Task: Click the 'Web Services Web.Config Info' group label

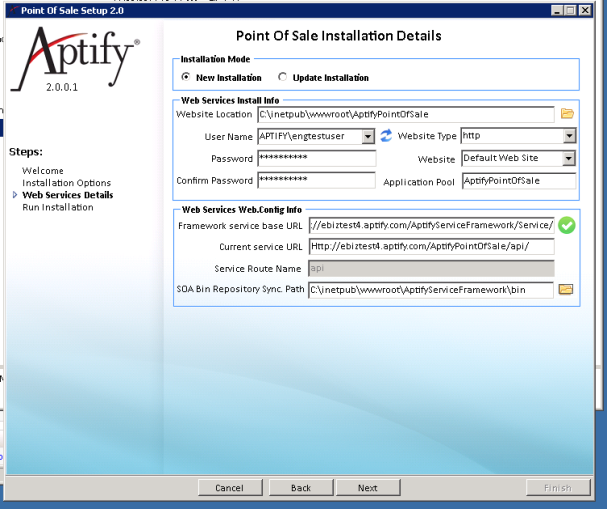Action: (242, 210)
